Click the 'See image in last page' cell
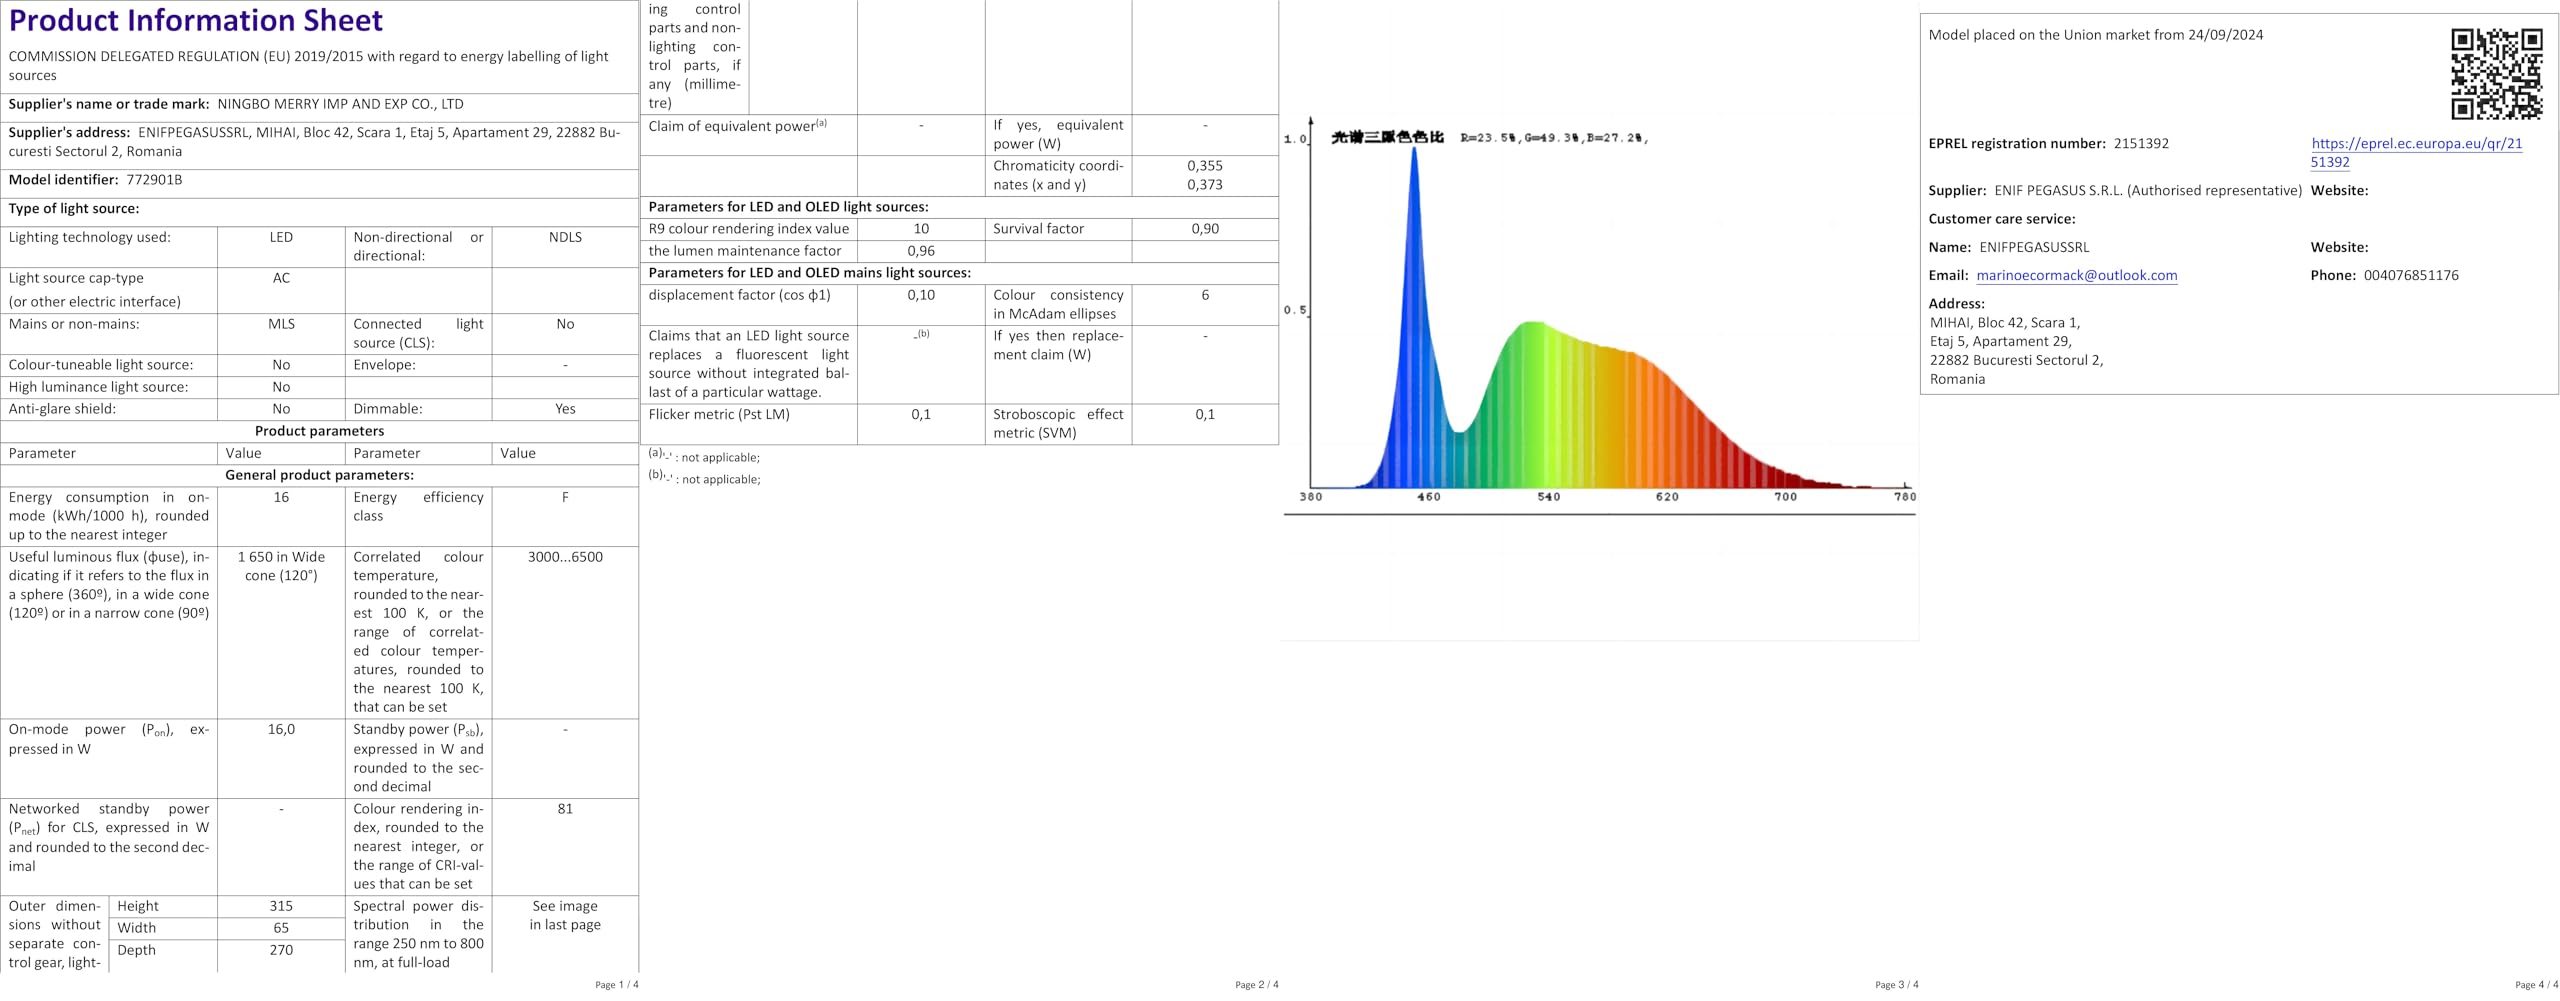Screen dimensions: 2560x1001 565,915
